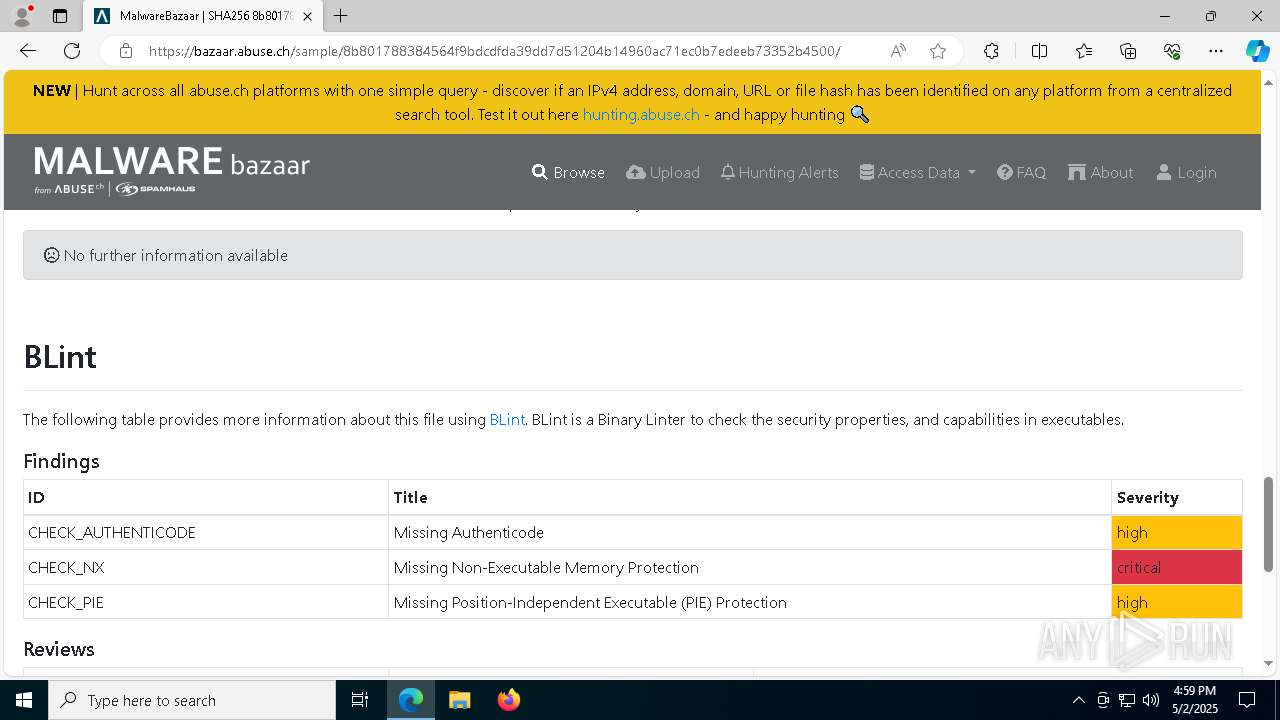Viewport: 1280px width, 720px height.
Task: Open the network status tray icon
Action: click(1127, 700)
